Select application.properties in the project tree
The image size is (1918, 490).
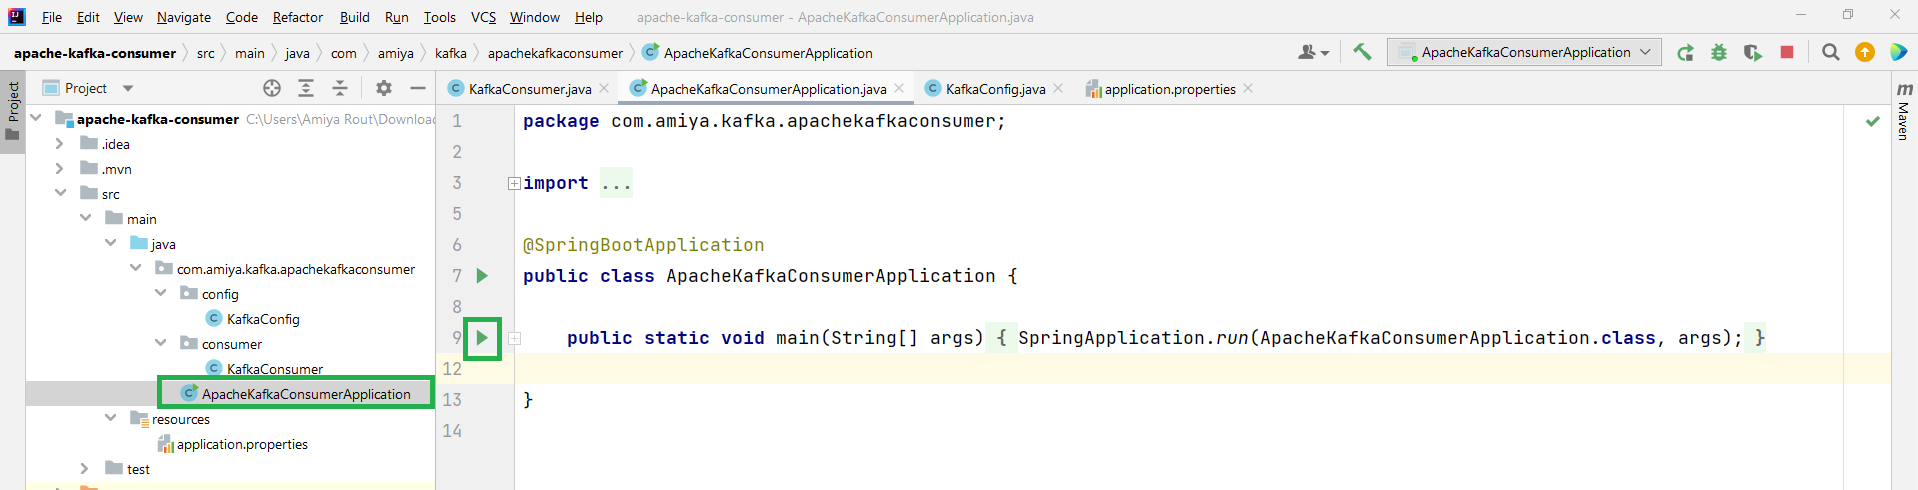242,444
